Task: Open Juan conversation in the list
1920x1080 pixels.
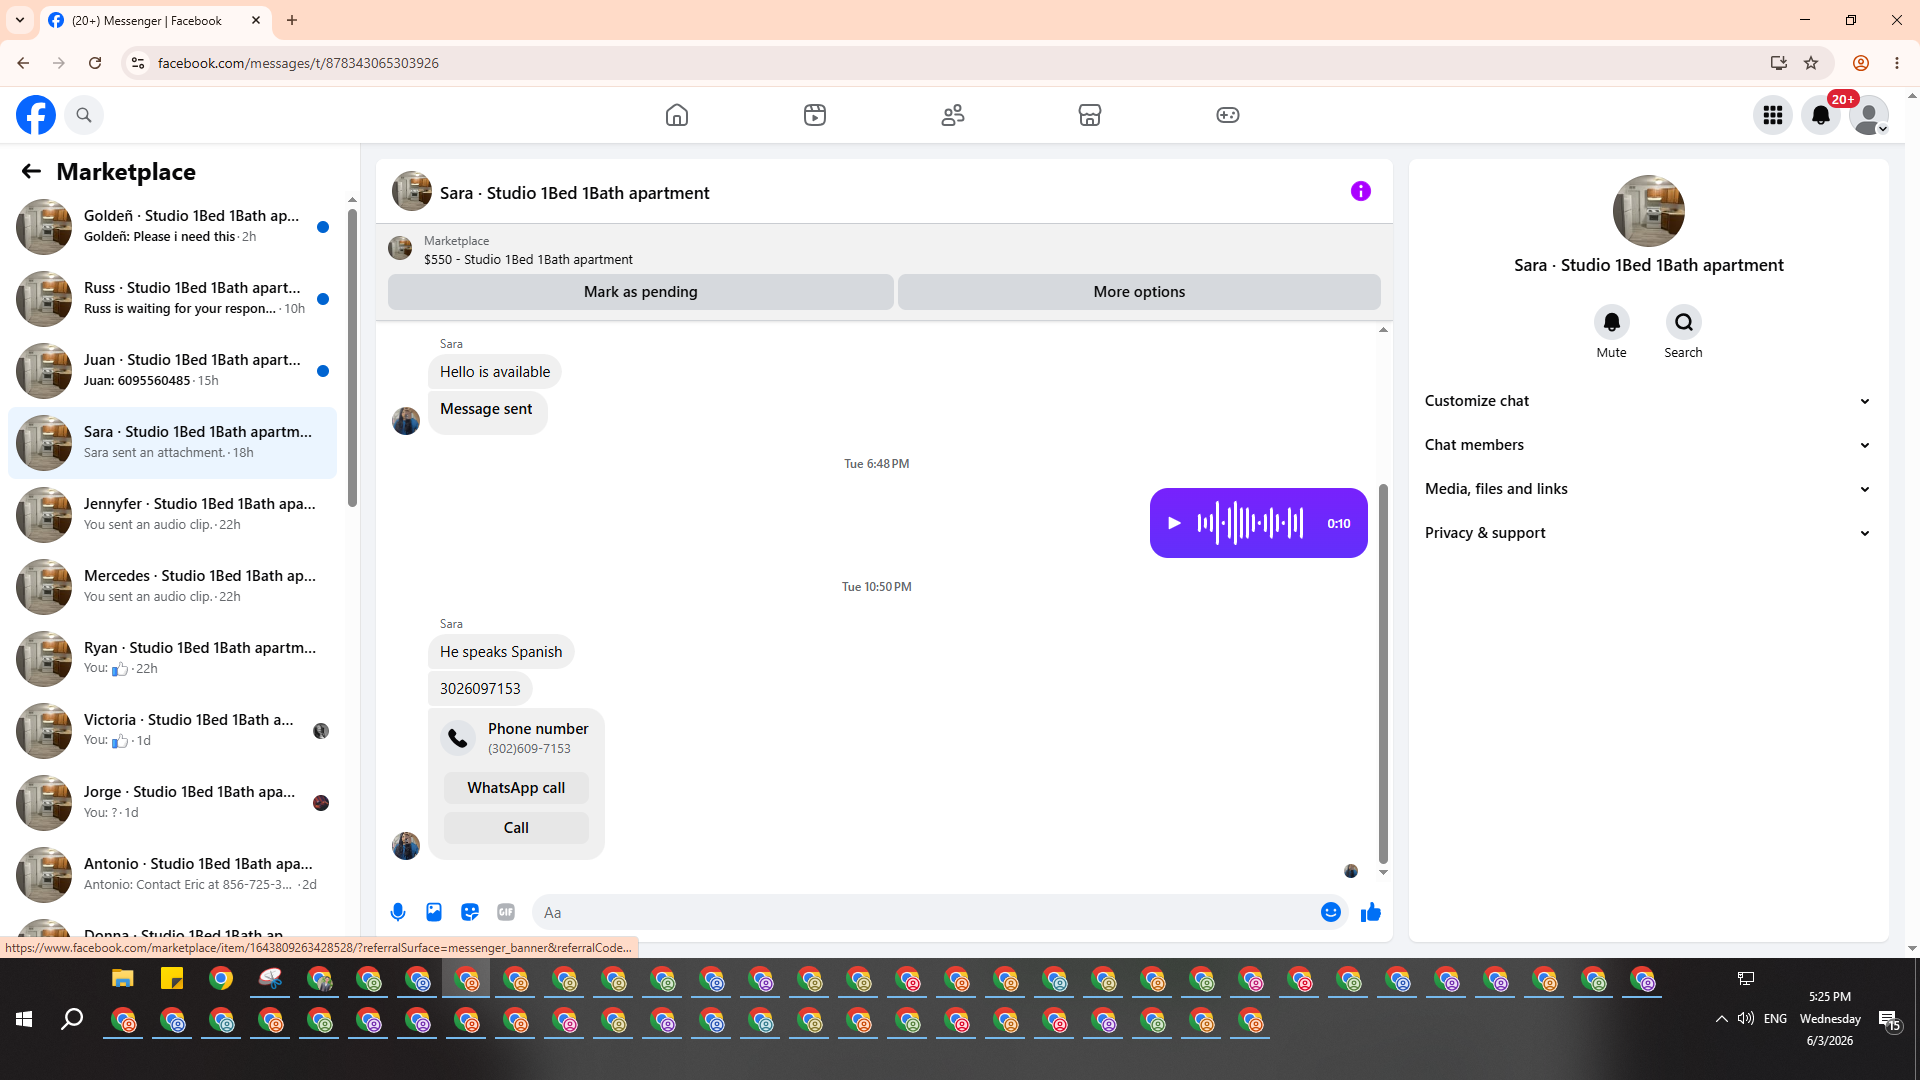Action: 172,371
